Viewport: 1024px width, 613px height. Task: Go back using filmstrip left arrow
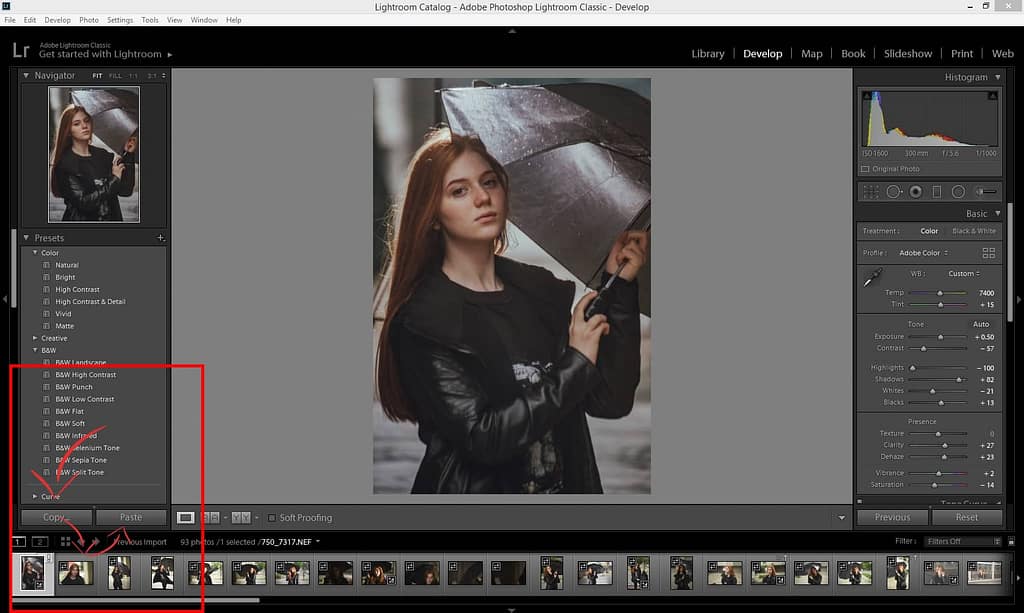pos(81,542)
